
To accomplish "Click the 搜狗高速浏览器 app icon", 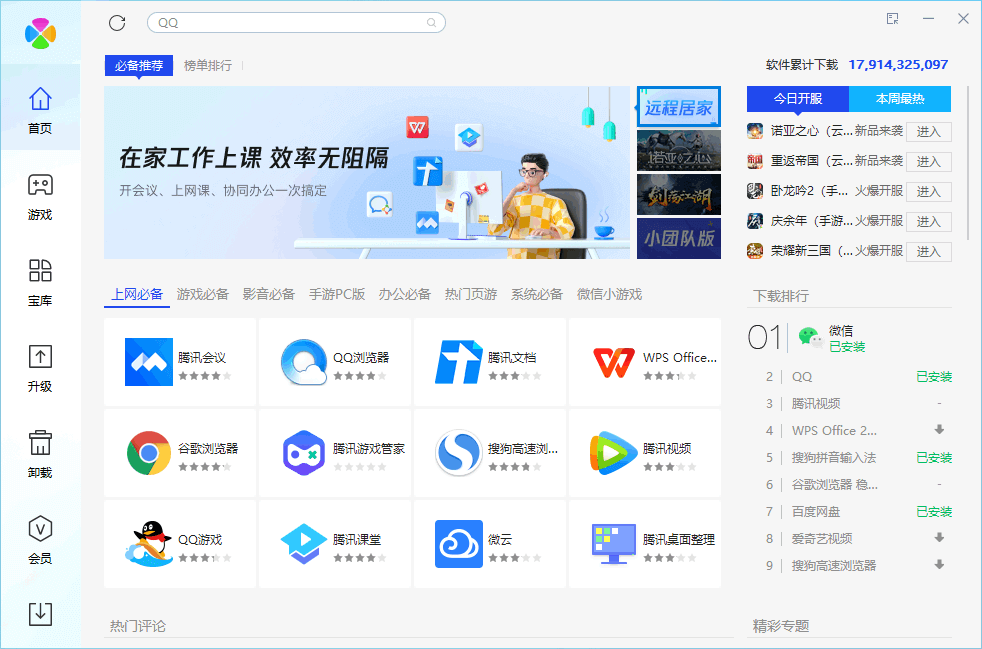I will point(458,453).
